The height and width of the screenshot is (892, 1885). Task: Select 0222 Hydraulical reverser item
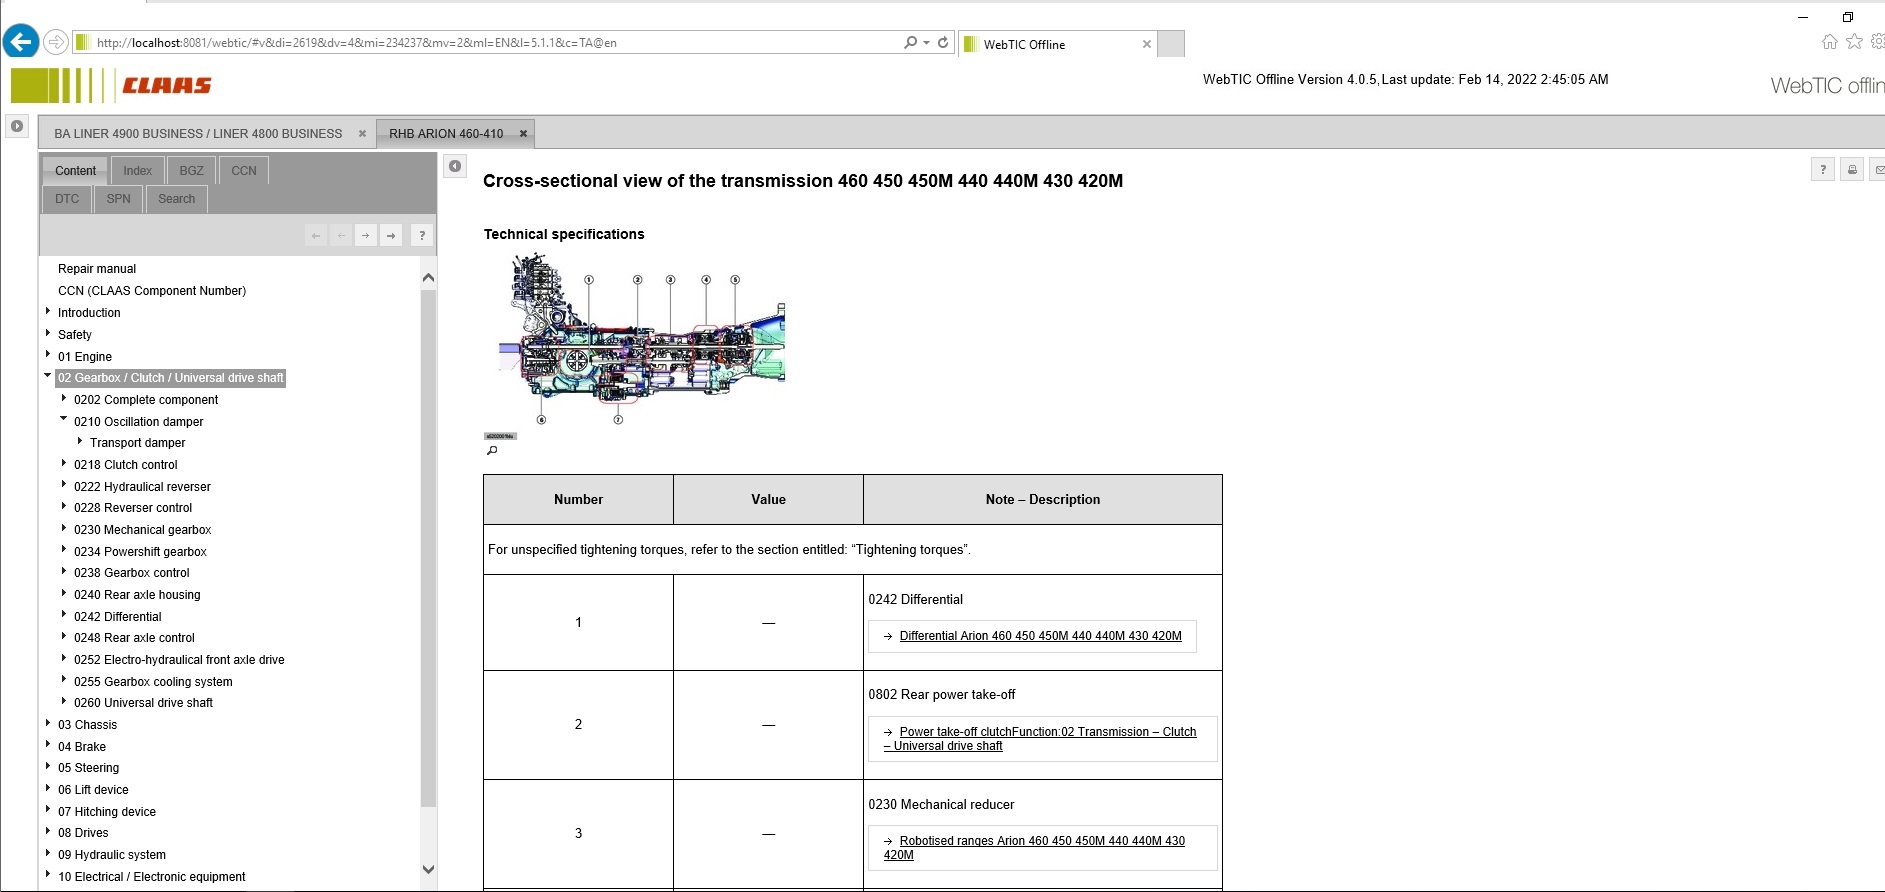pos(142,487)
